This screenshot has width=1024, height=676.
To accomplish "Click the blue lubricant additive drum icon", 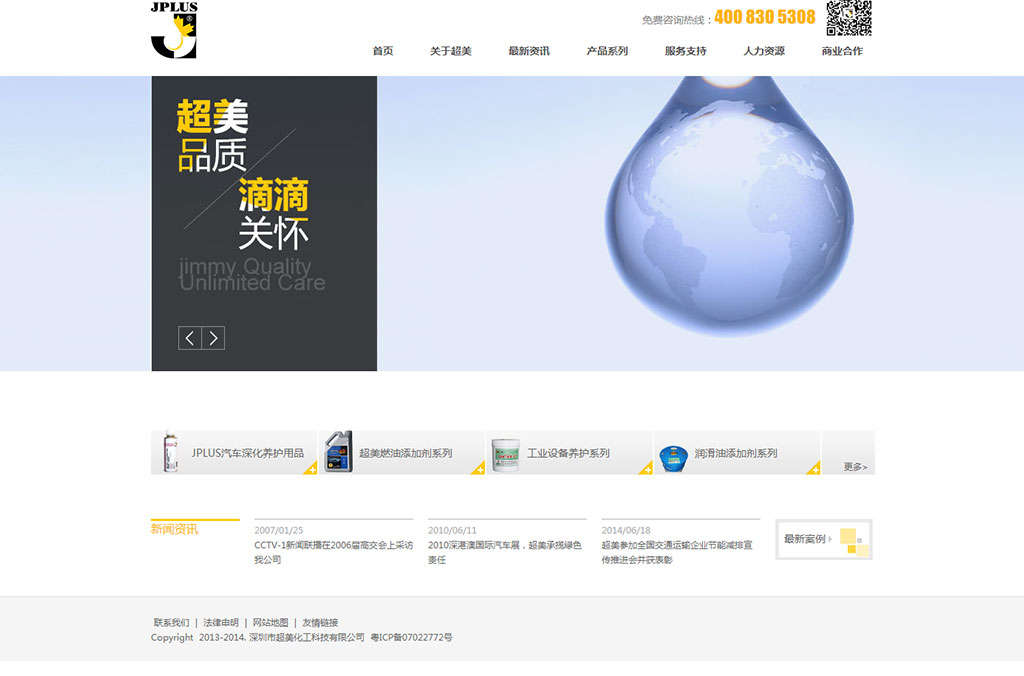I will 673,453.
